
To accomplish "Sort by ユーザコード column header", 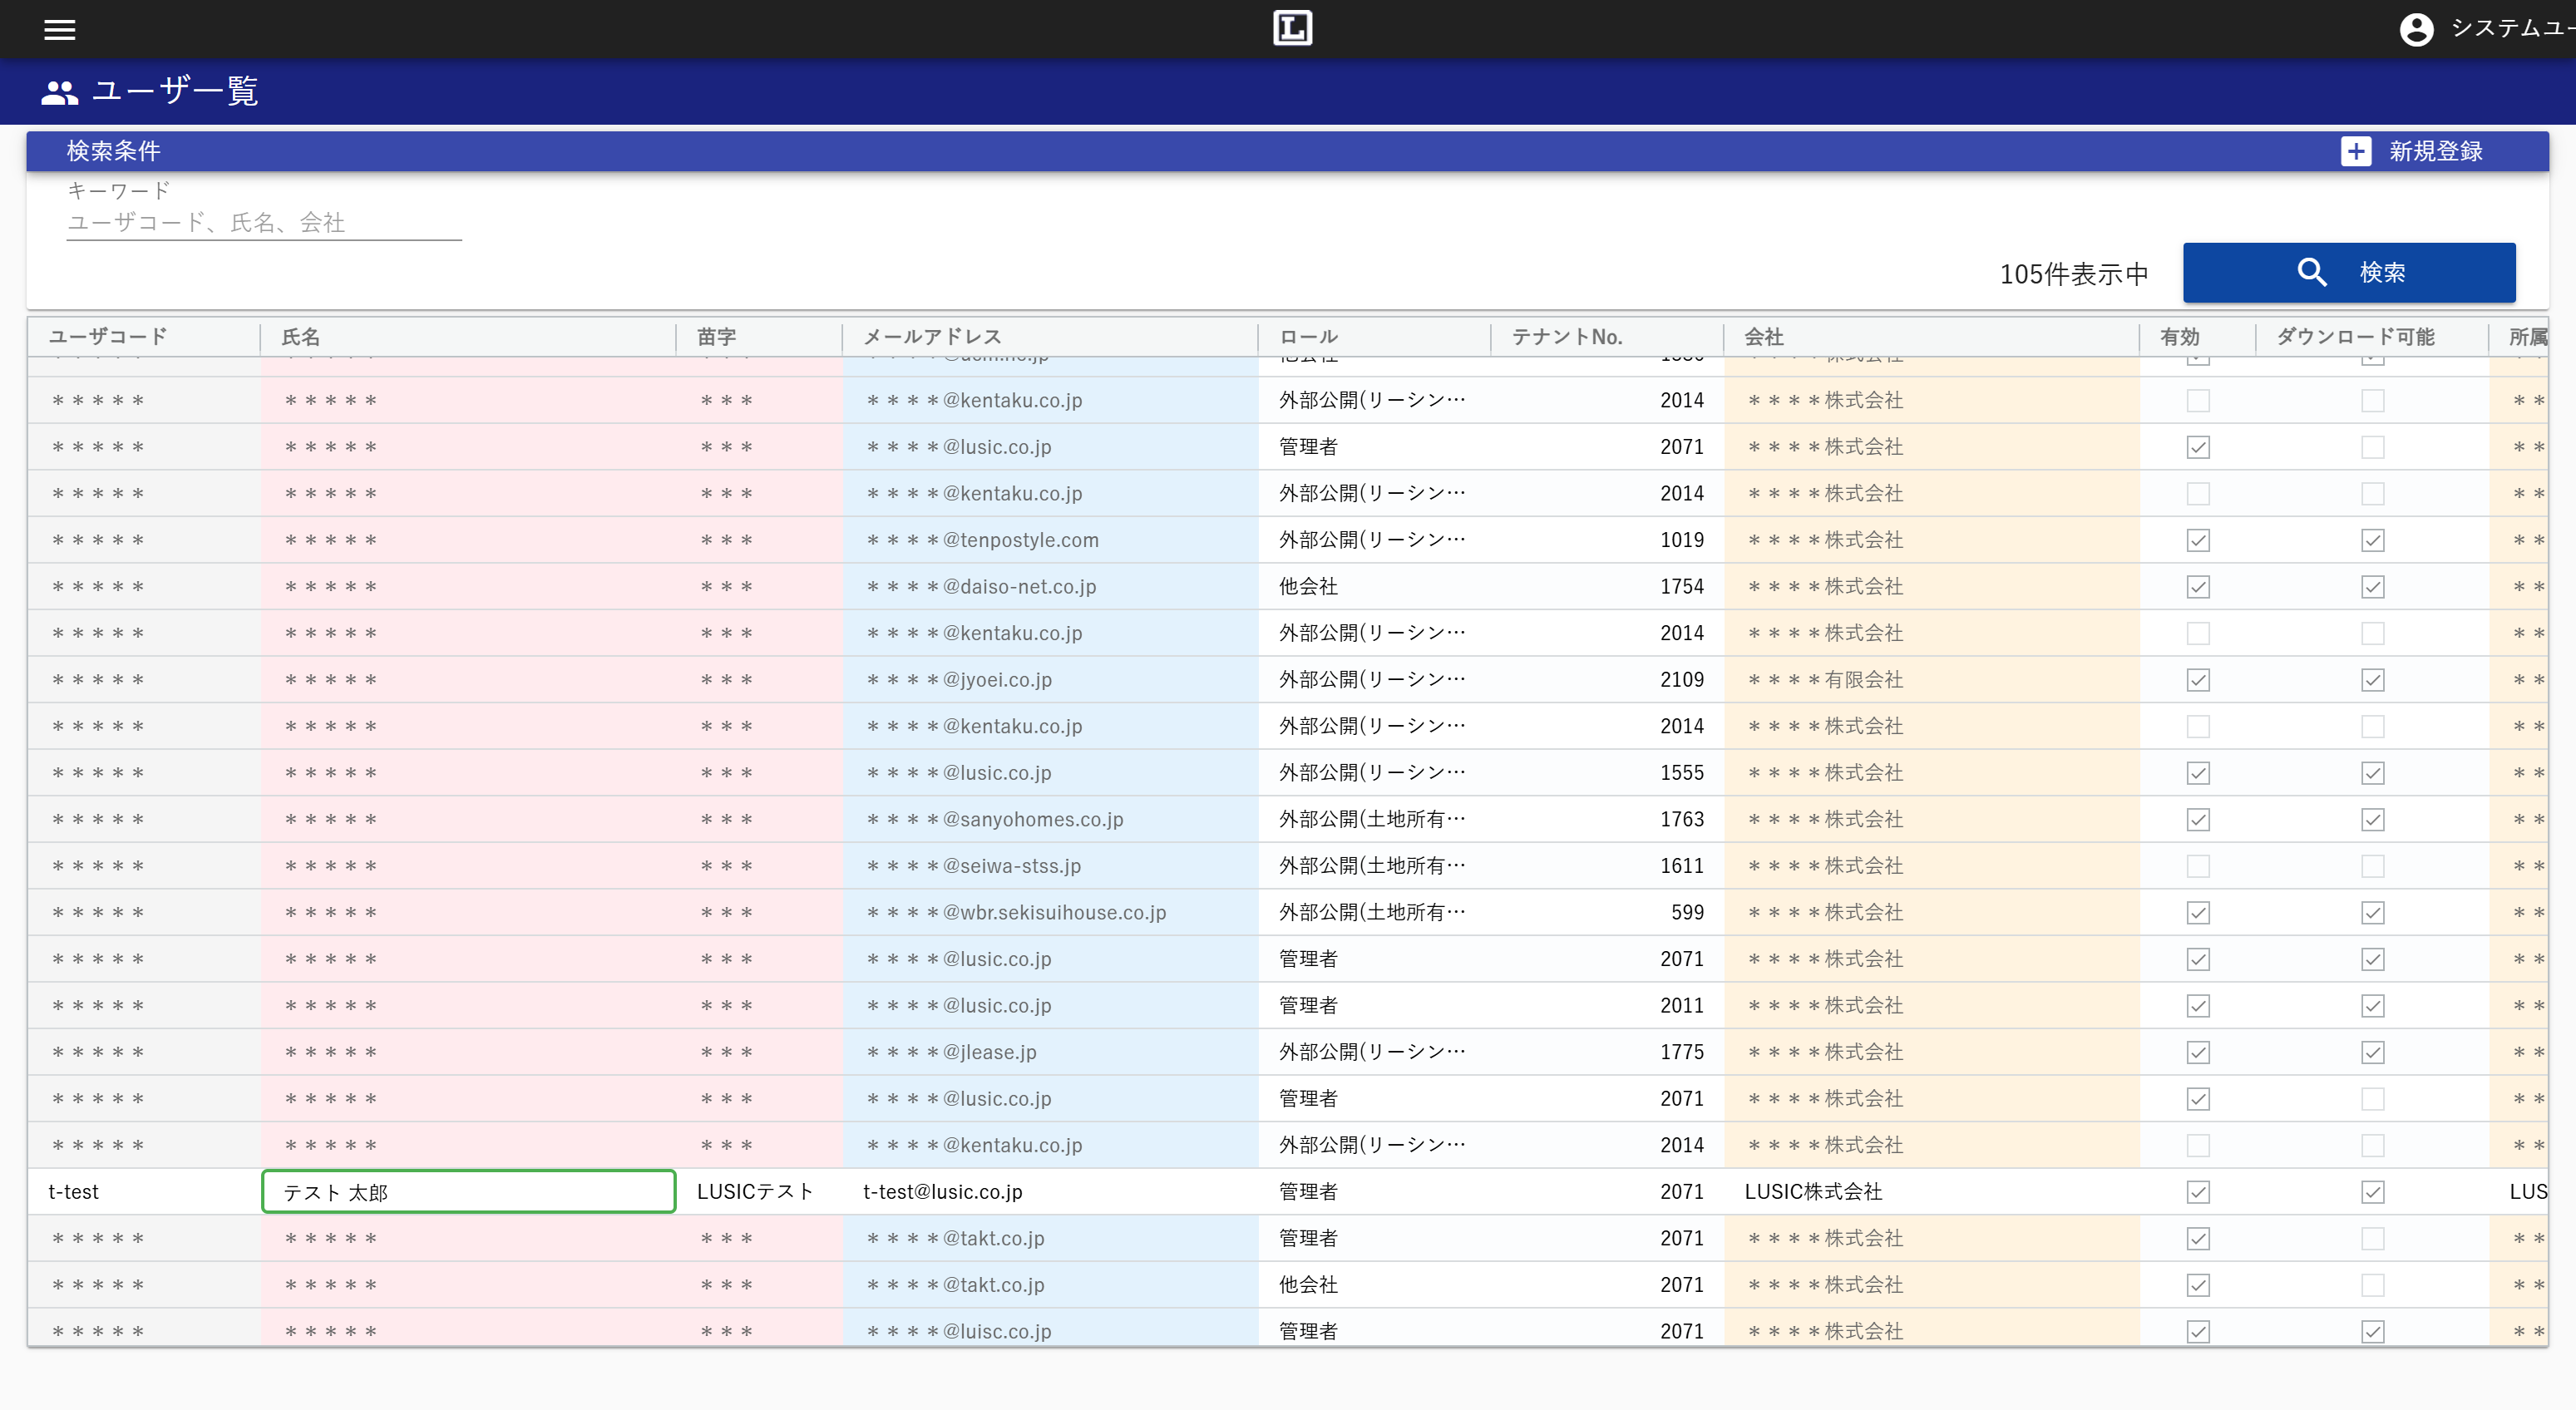I will (108, 337).
